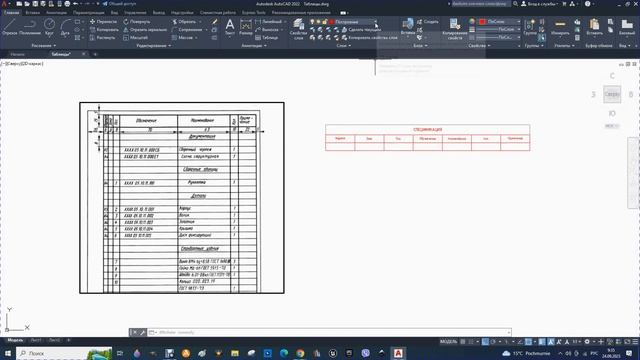Image resolution: width=640 pixels, height=360 pixels.
Task: Click the Копировать (Copy) tool
Action: click(x=104, y=29)
